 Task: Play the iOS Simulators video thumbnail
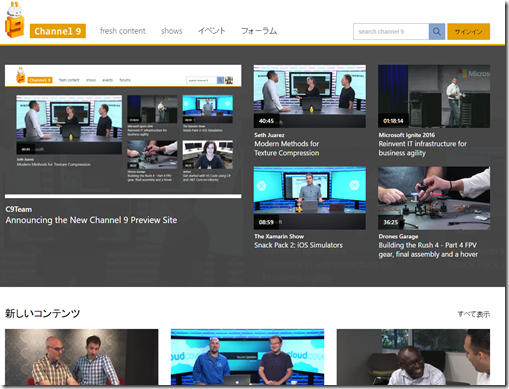click(x=309, y=198)
